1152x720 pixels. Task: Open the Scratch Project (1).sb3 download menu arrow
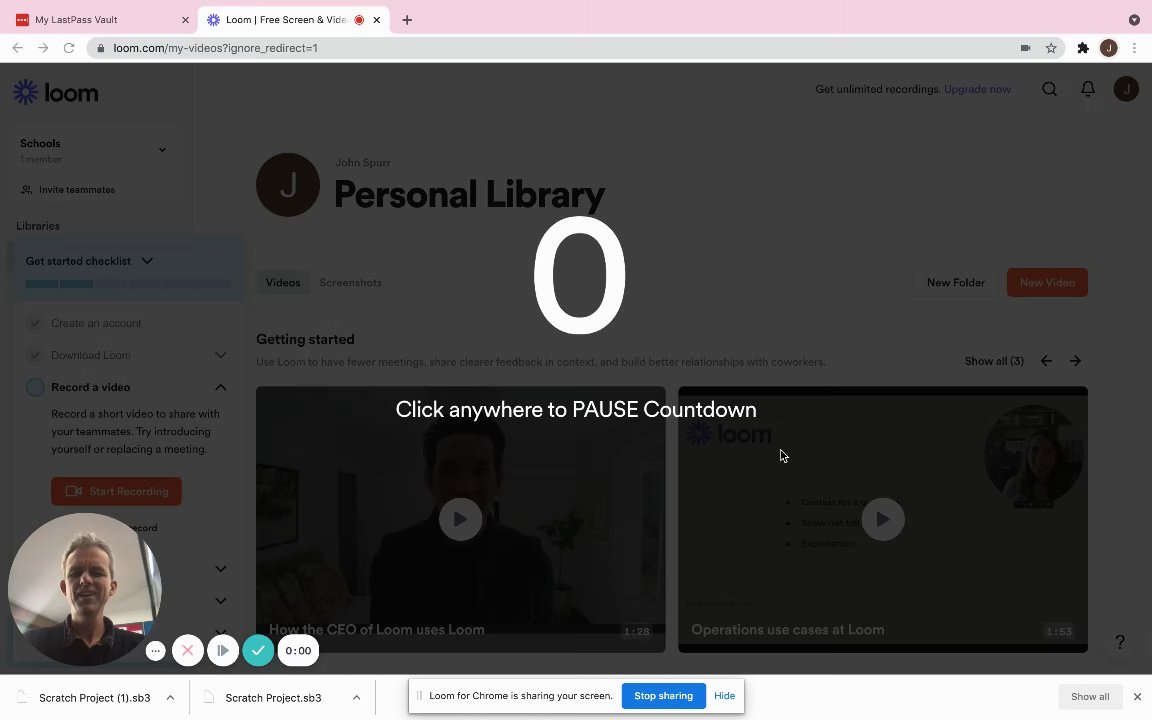[x=170, y=697]
